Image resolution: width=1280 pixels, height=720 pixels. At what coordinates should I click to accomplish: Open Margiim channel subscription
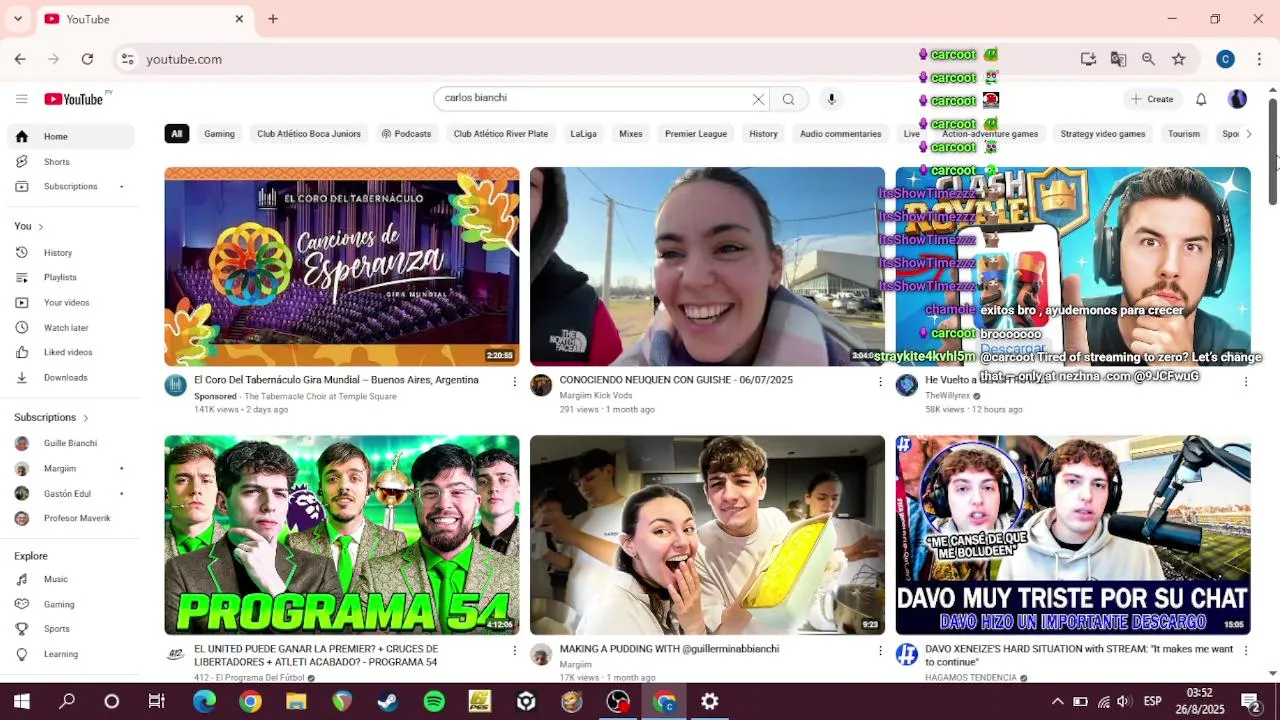point(70,469)
